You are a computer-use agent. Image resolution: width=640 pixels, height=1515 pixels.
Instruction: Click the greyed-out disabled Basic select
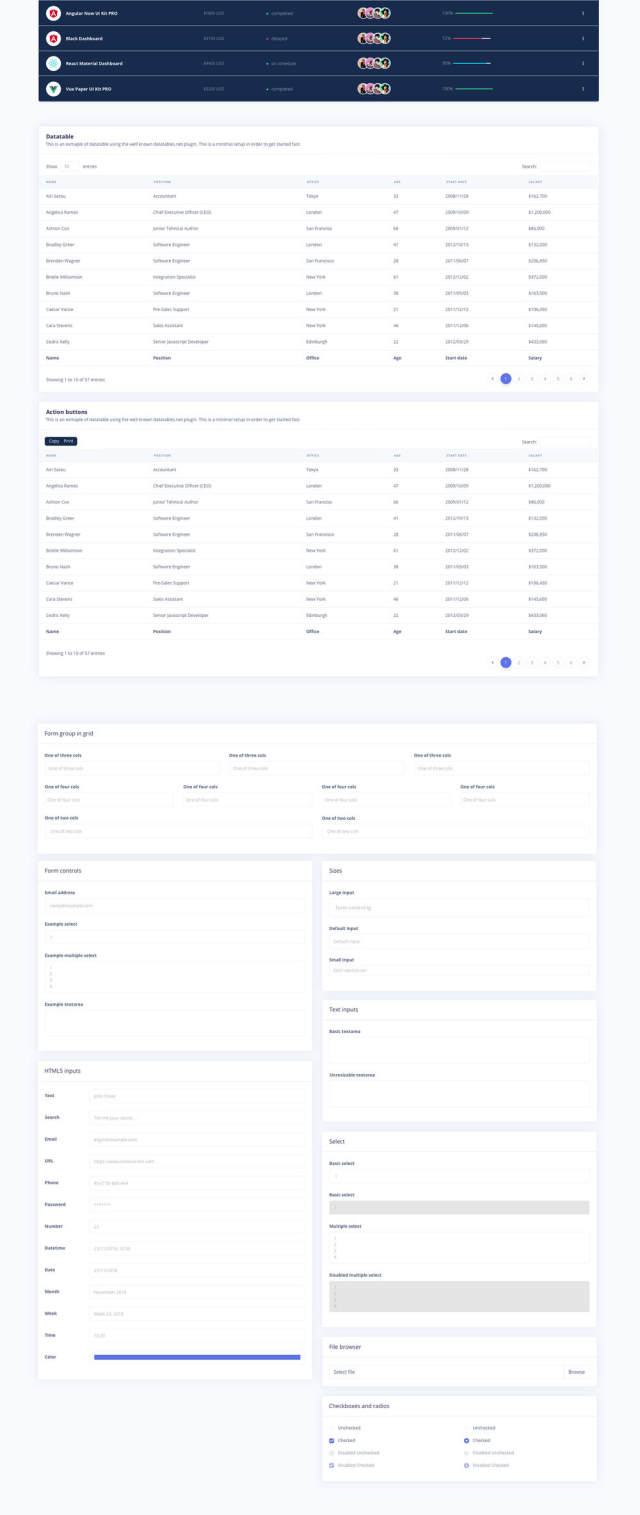pyautogui.click(x=459, y=1207)
